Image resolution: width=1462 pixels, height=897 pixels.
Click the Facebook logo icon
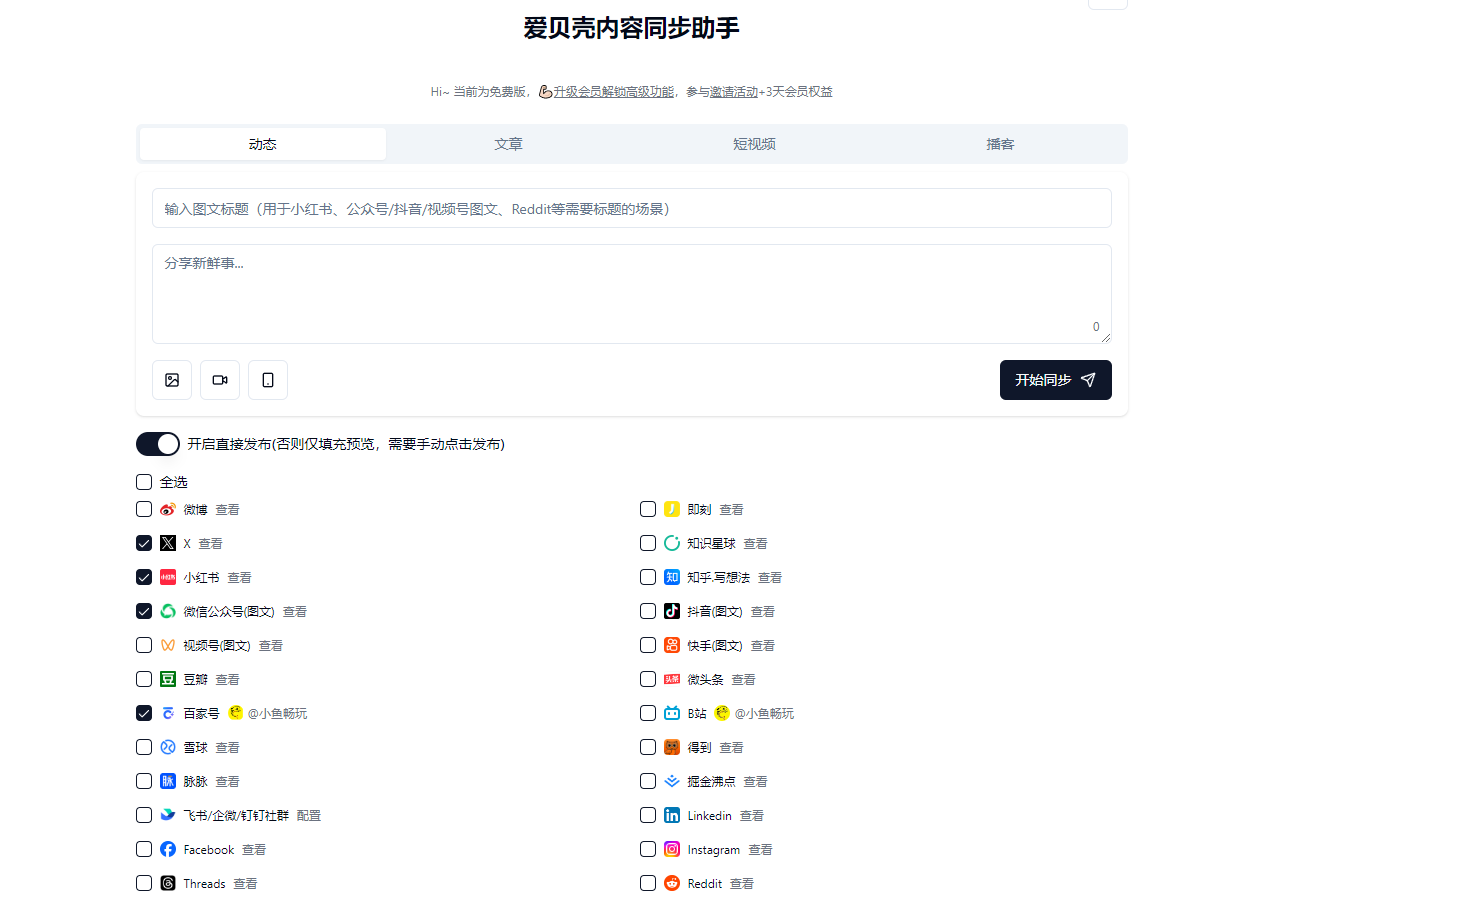pyautogui.click(x=168, y=849)
